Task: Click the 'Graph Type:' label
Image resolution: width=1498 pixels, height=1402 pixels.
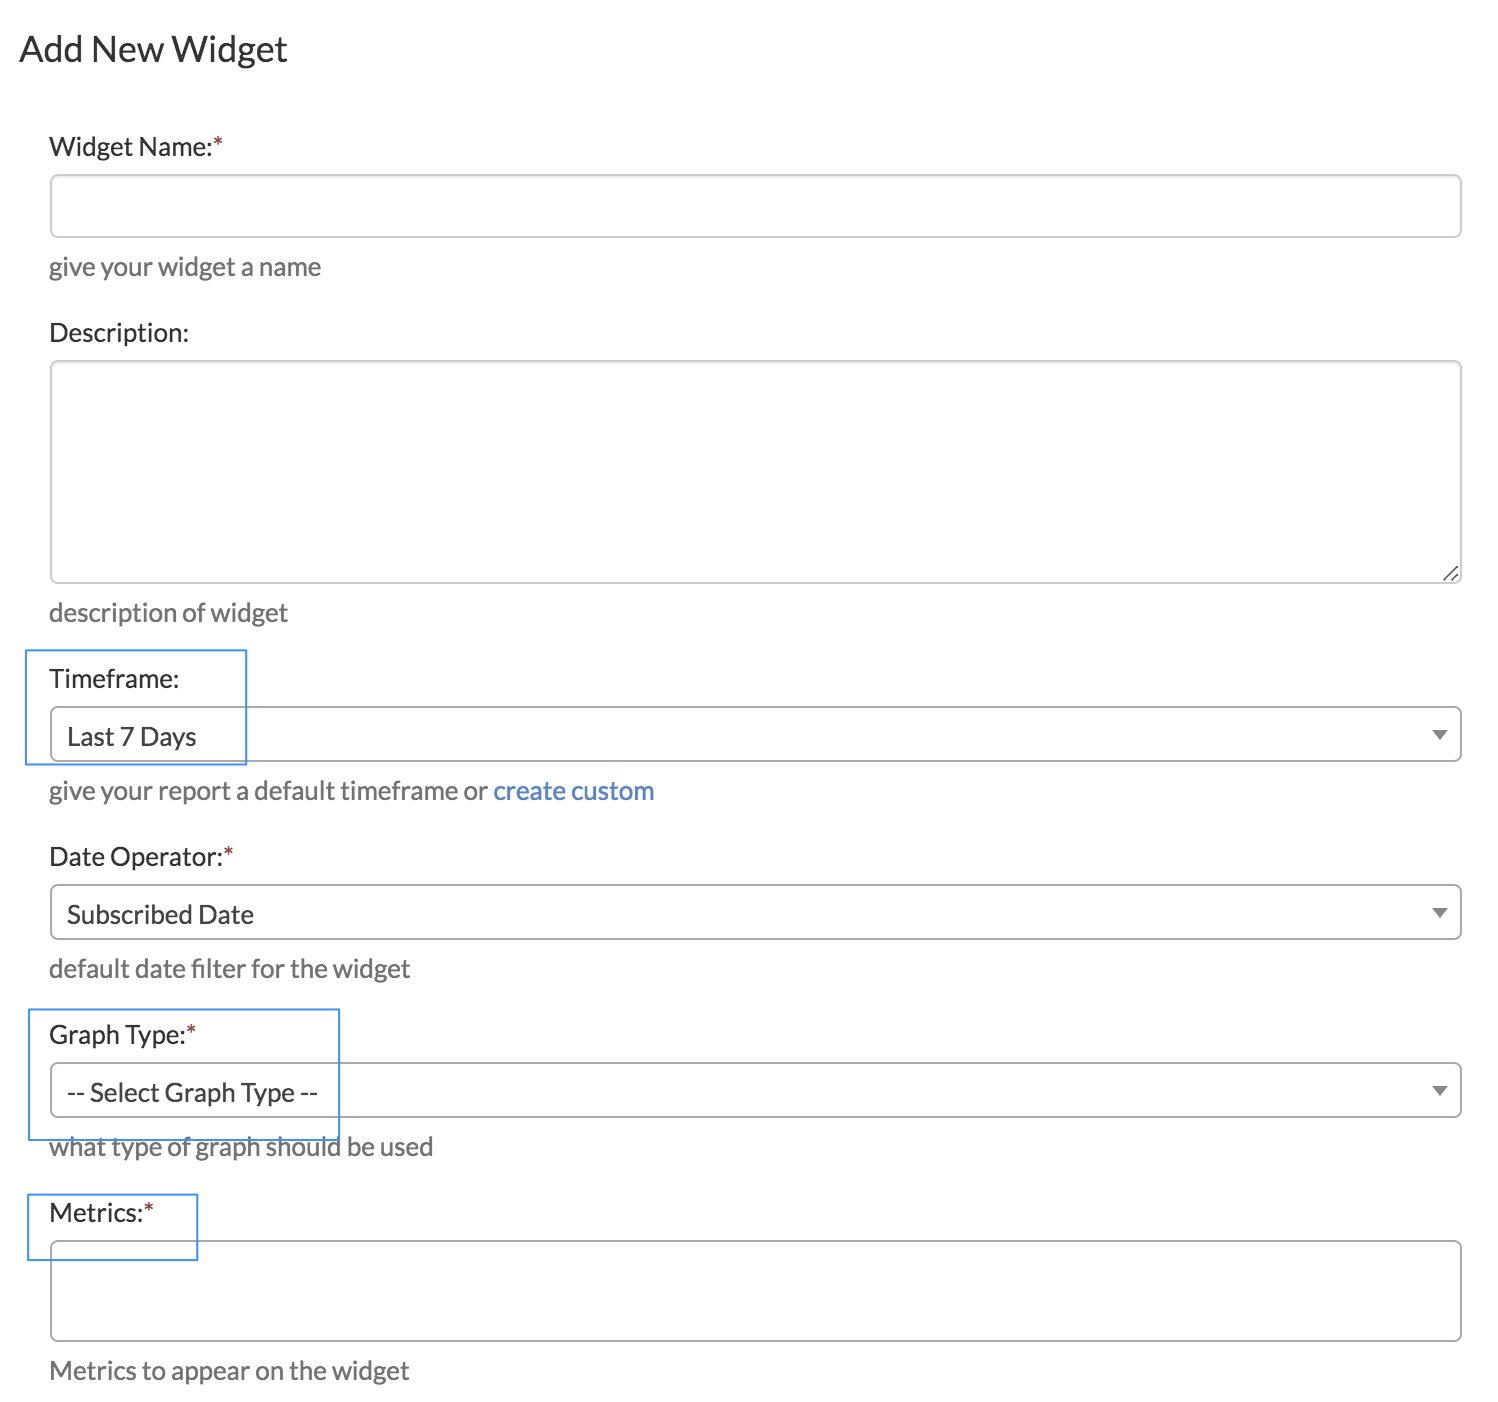Action: (x=117, y=1035)
